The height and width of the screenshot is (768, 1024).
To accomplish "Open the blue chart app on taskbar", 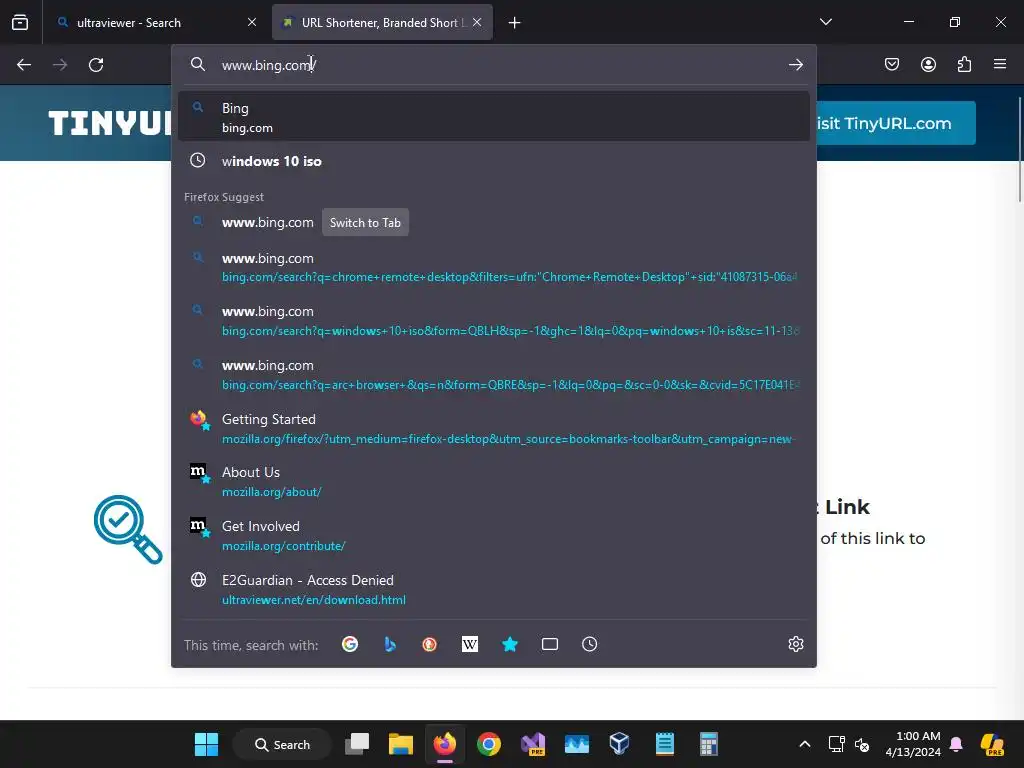I will (577, 744).
